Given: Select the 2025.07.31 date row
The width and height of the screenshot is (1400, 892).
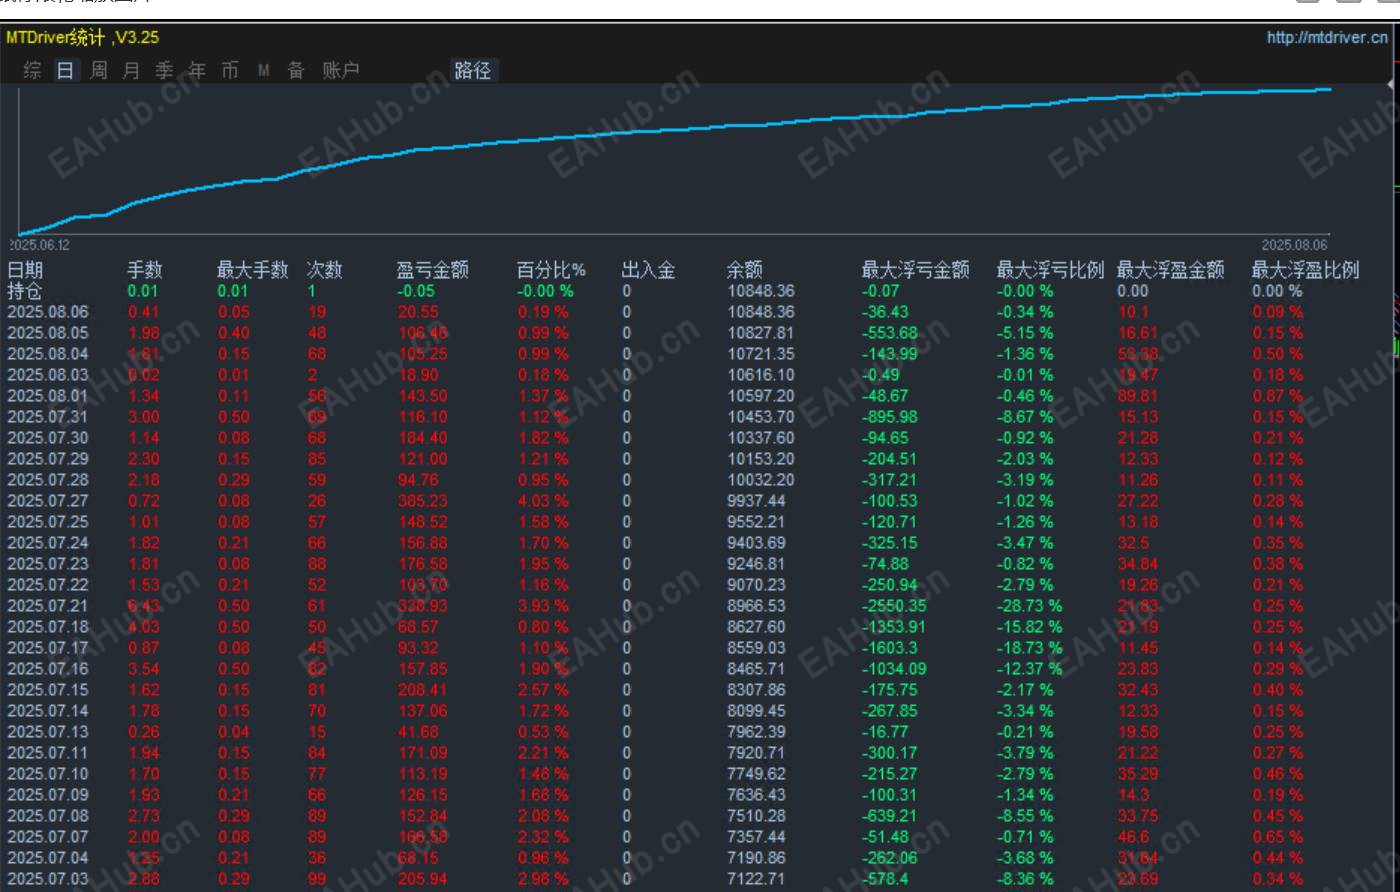Looking at the screenshot, I should (48, 417).
